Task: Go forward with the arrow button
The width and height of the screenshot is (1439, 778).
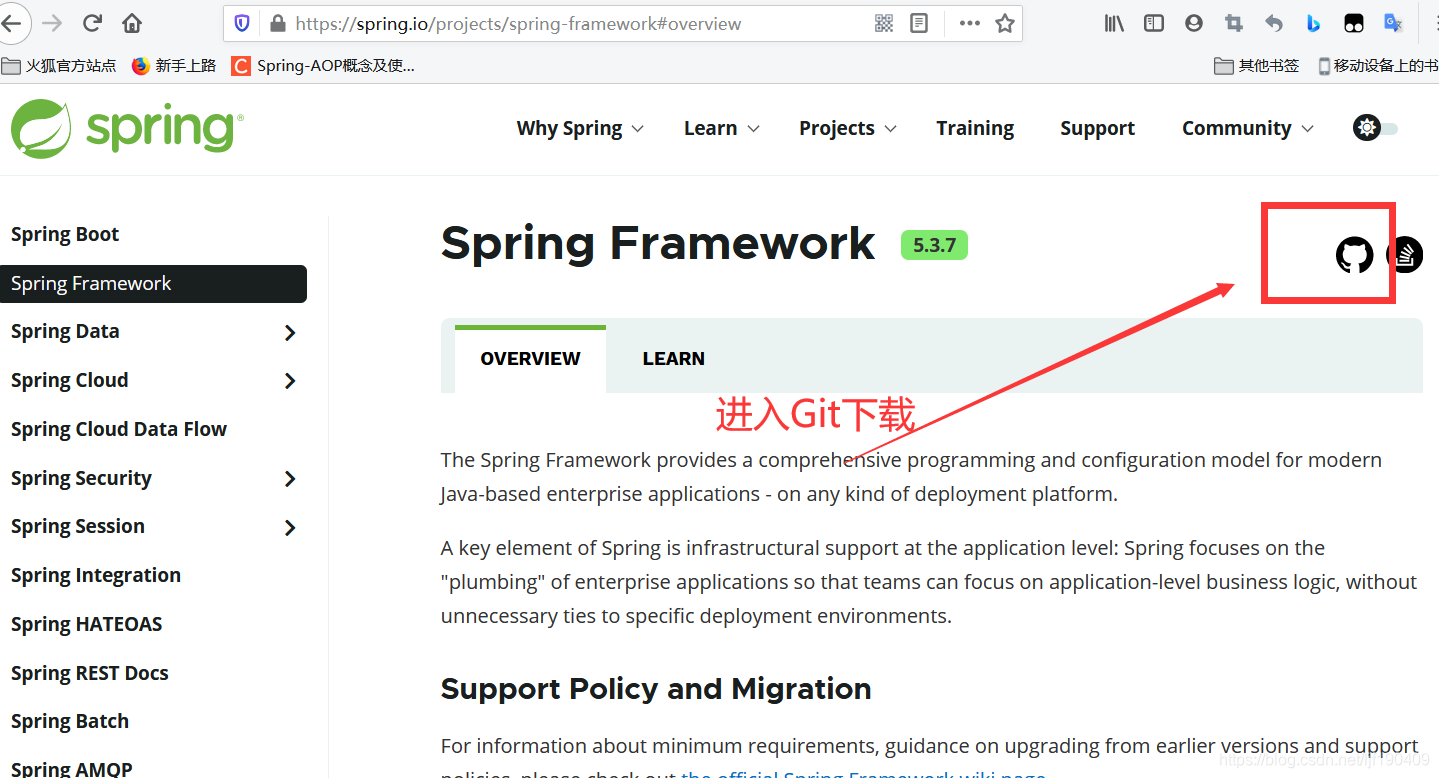Action: coord(52,23)
